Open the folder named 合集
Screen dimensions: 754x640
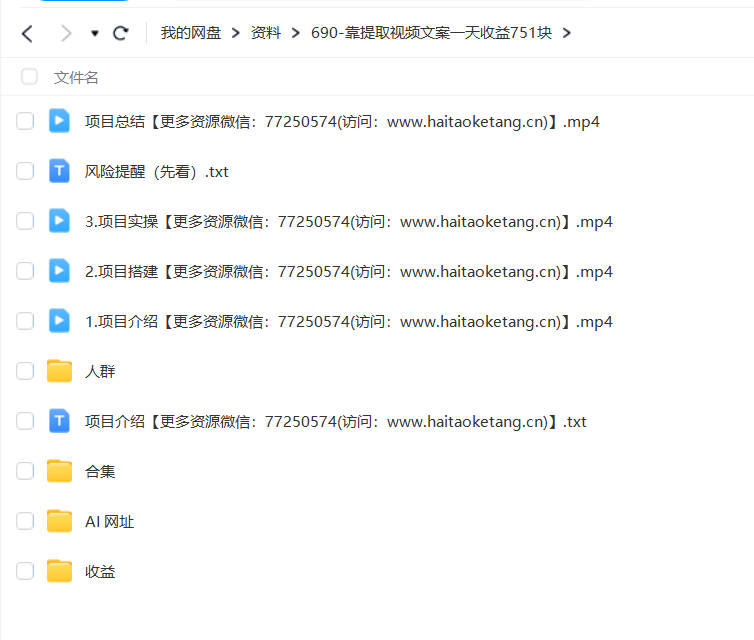pyautogui.click(x=100, y=471)
